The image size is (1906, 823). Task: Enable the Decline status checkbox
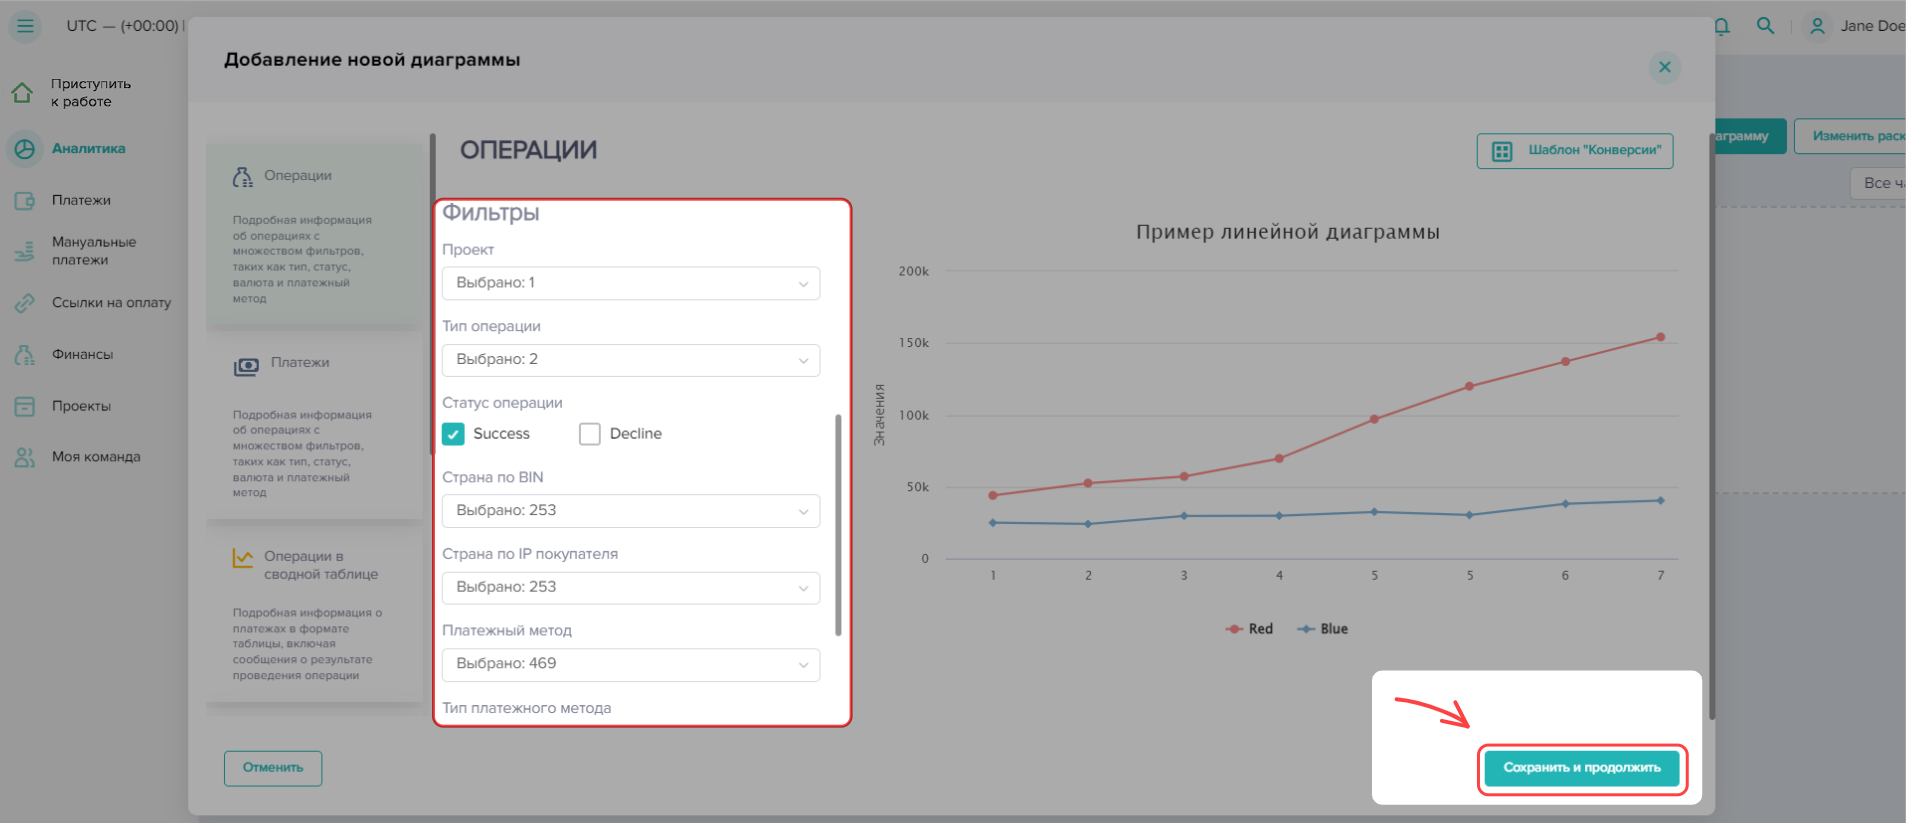(590, 434)
